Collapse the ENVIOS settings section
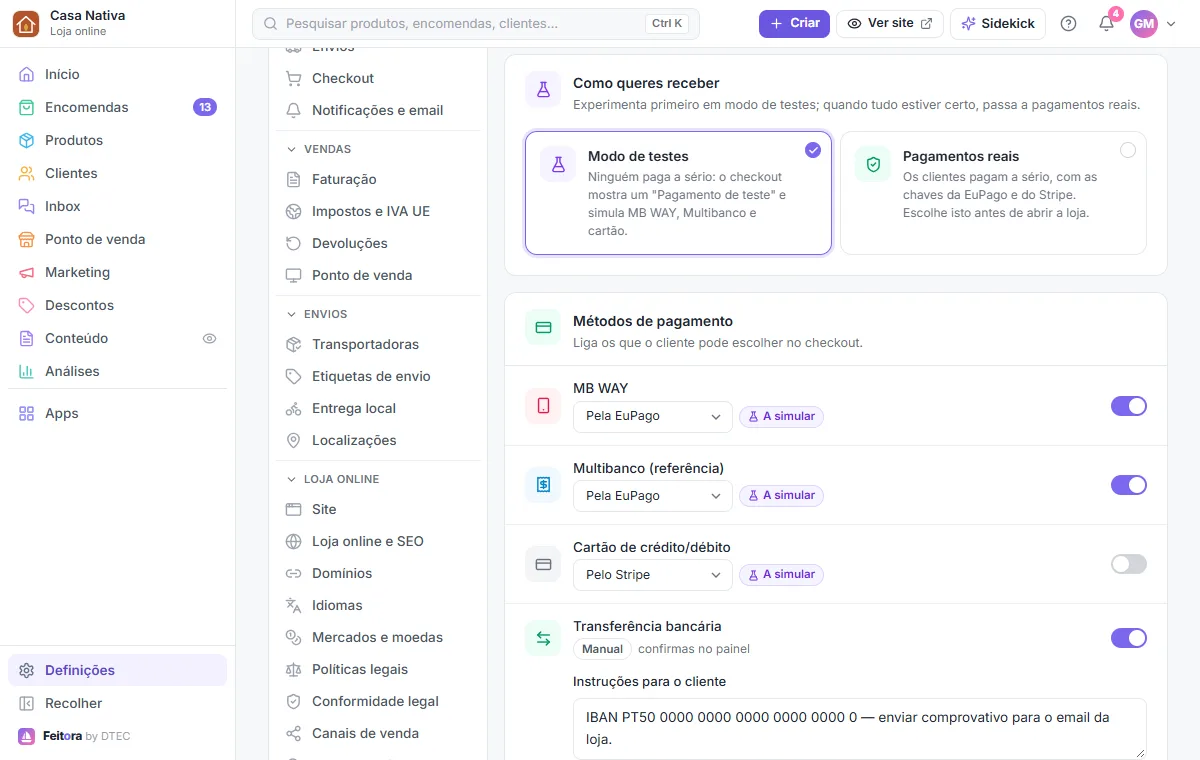The image size is (1200, 760). coord(317,314)
